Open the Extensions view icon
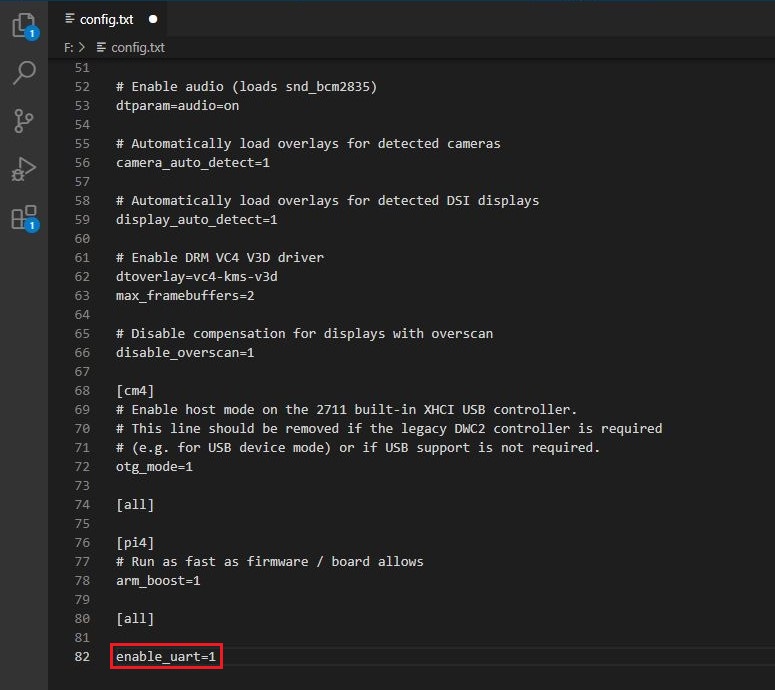The image size is (775, 690). point(24,217)
